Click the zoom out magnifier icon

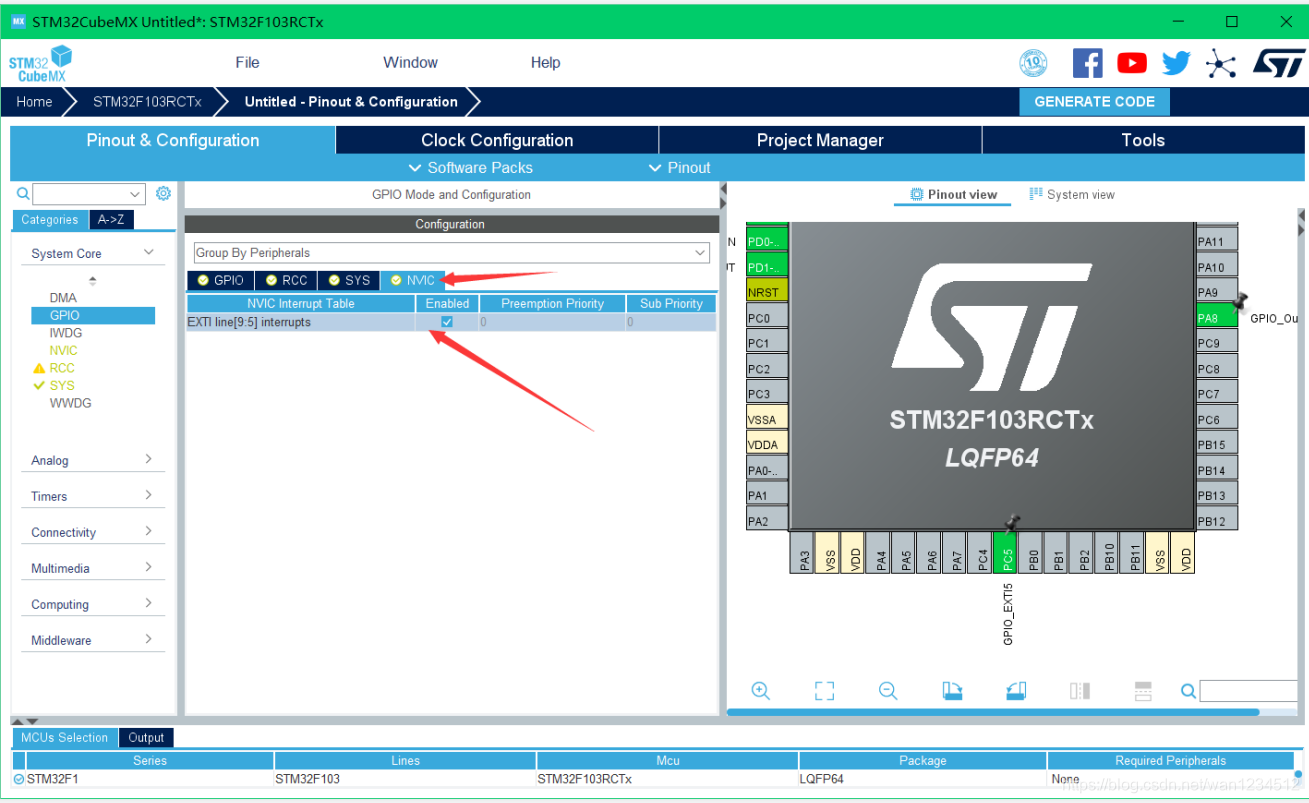(x=888, y=691)
